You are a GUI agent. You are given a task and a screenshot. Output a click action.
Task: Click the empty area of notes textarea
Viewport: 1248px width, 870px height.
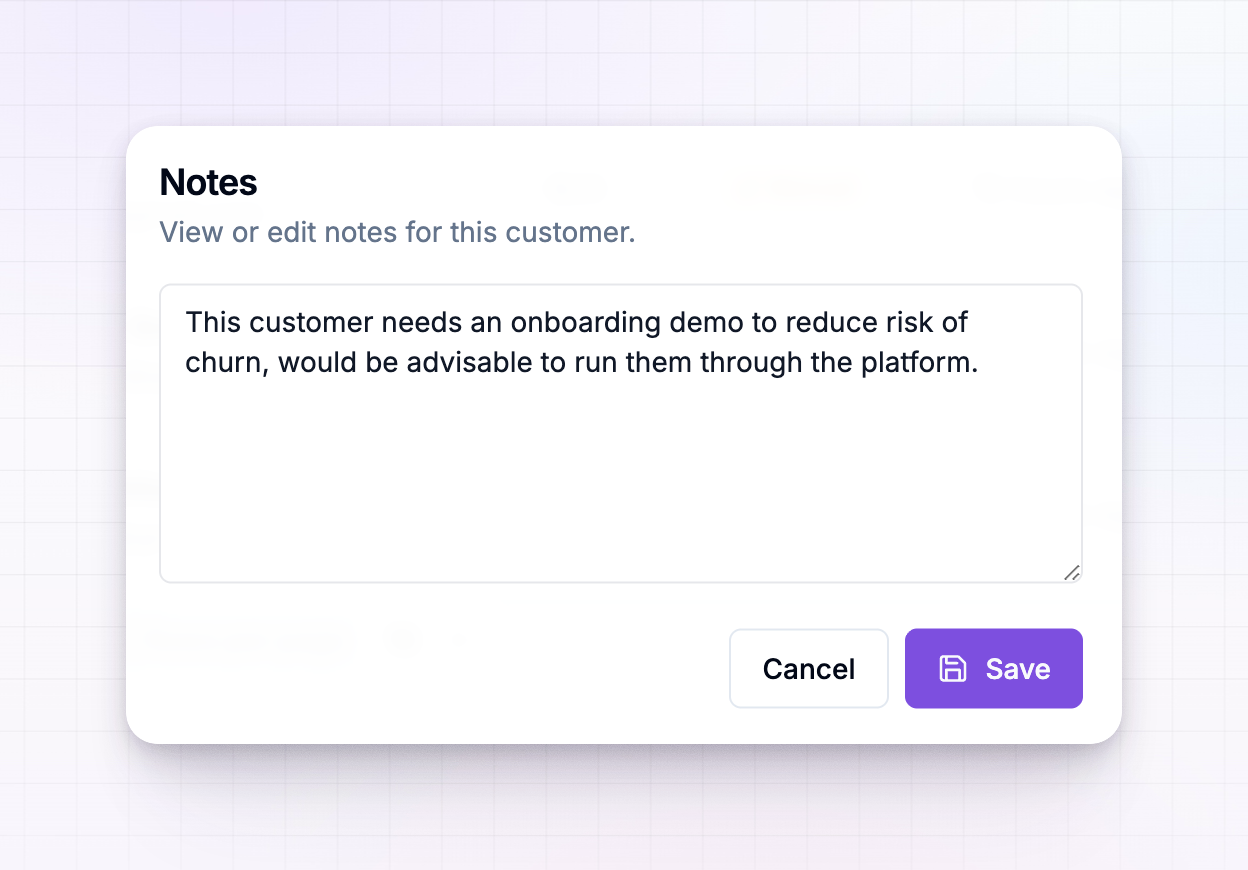(620, 480)
